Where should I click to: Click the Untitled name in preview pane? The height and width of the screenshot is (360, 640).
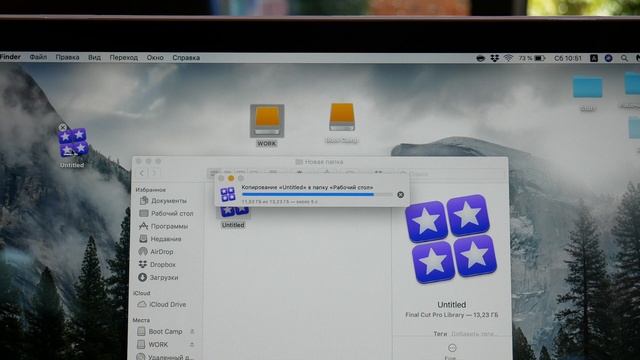pos(451,304)
